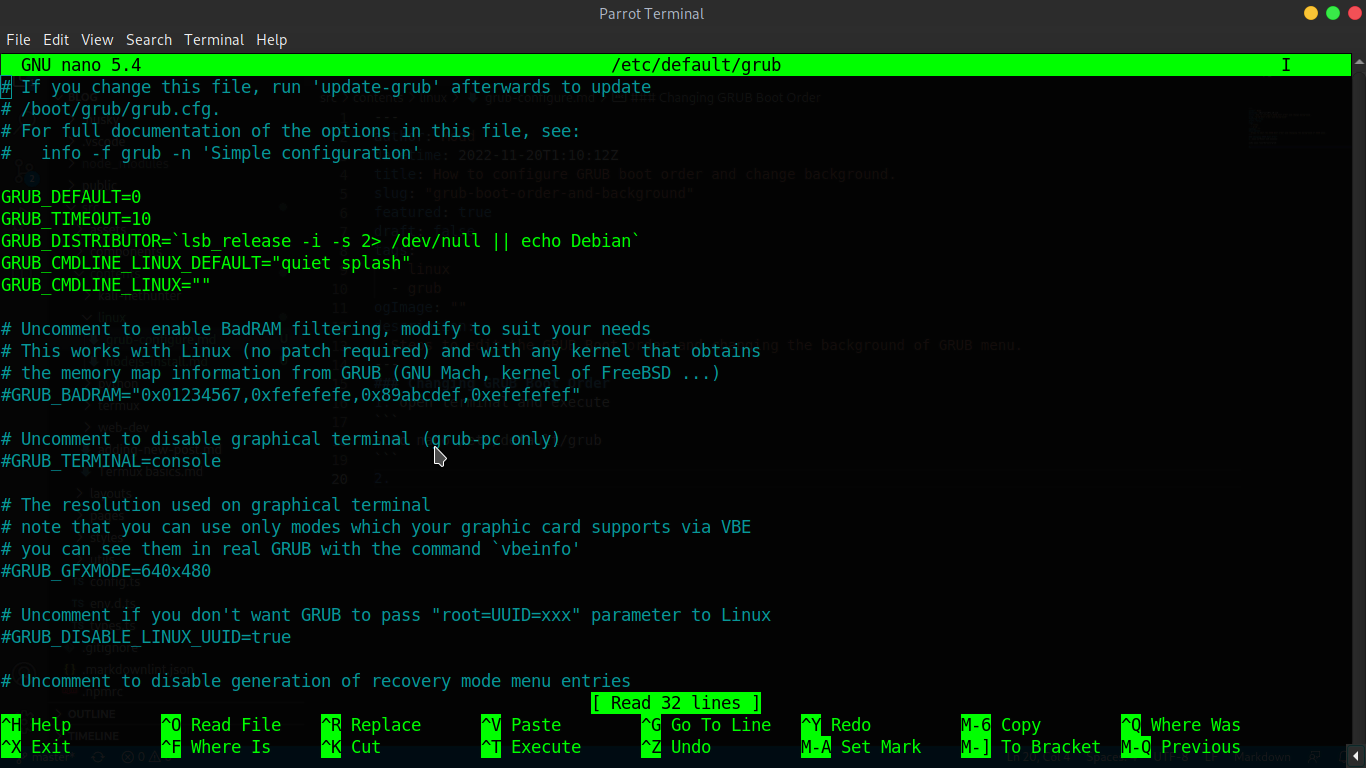This screenshot has width=1366, height=768.
Task: Click the "If you change this file" comment
Action: (326, 87)
